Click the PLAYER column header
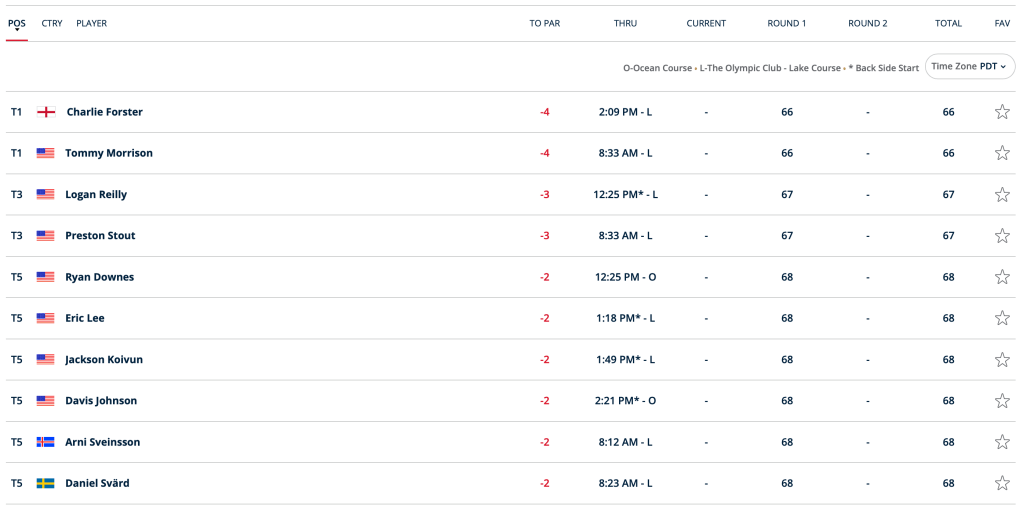Image resolution: width=1023 pixels, height=507 pixels. tap(91, 23)
